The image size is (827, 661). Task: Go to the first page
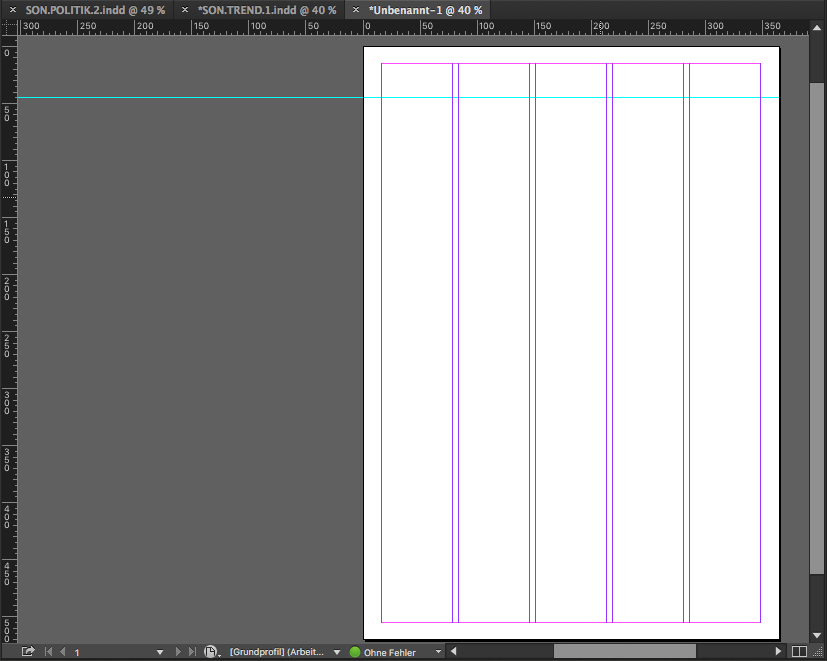pyautogui.click(x=49, y=652)
